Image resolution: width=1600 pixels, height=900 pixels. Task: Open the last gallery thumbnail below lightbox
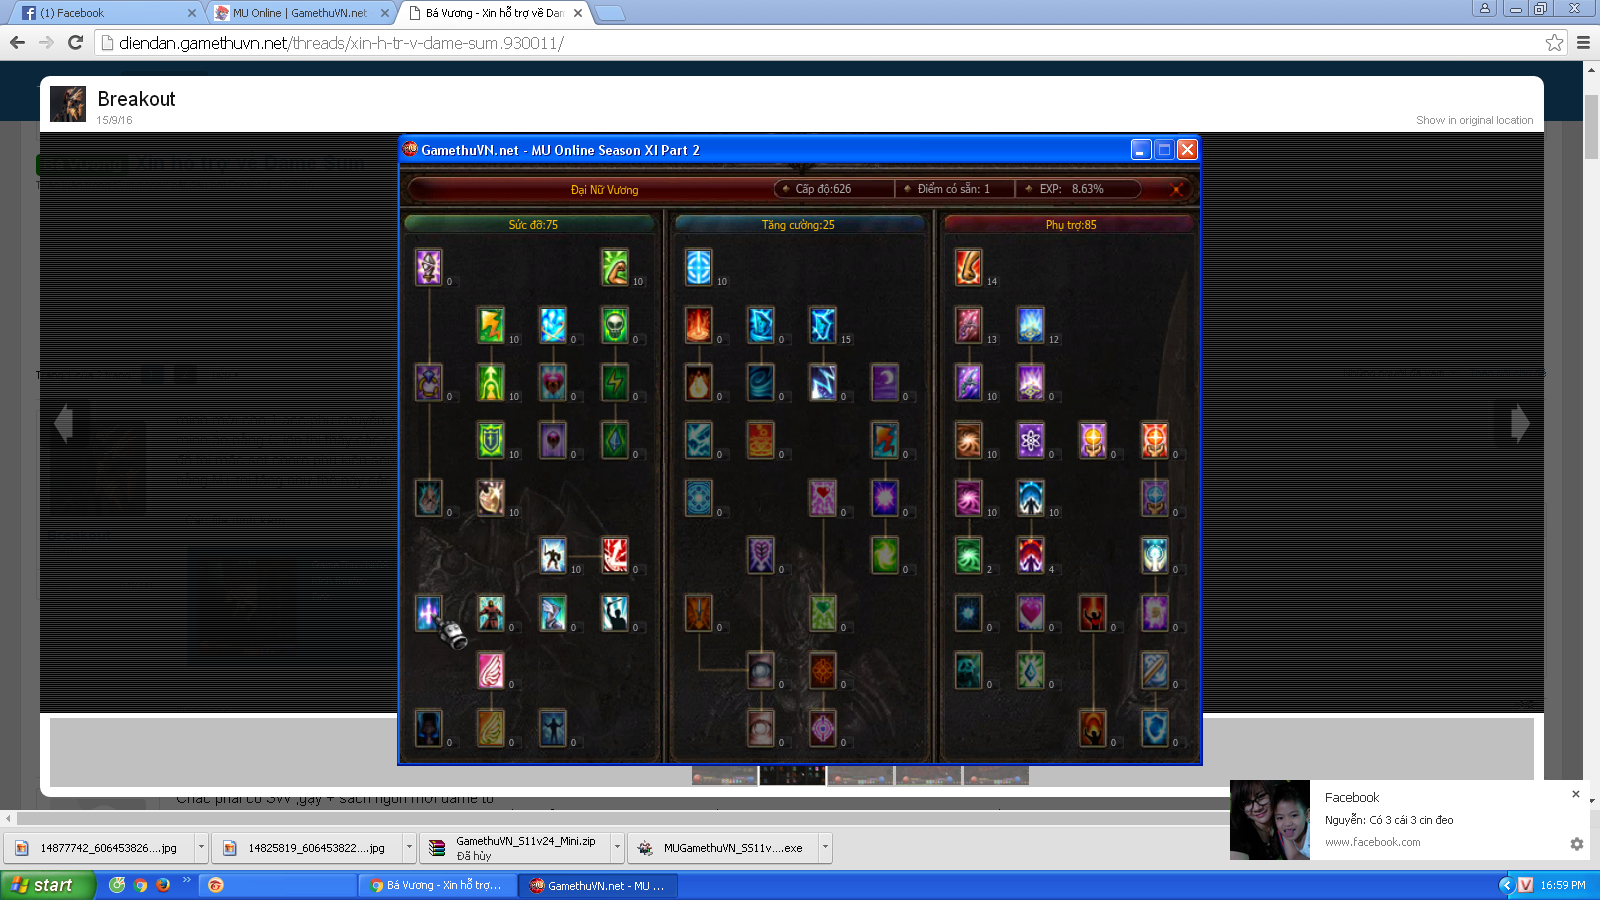pos(996,776)
